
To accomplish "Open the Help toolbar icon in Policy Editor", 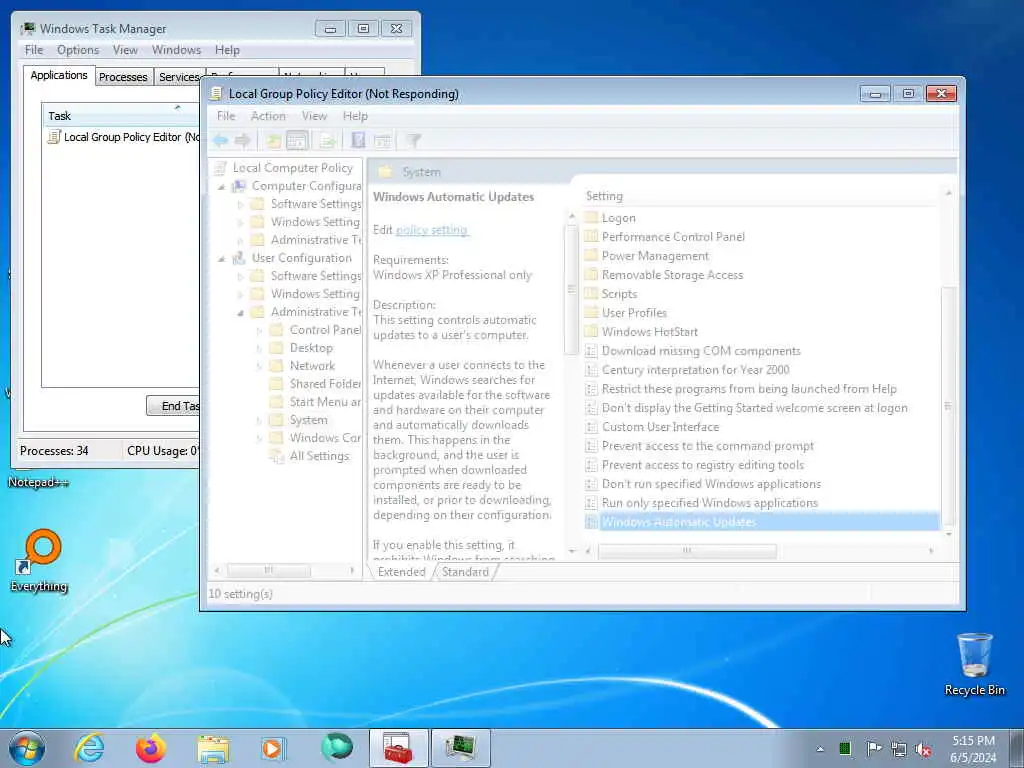I will [x=358, y=140].
